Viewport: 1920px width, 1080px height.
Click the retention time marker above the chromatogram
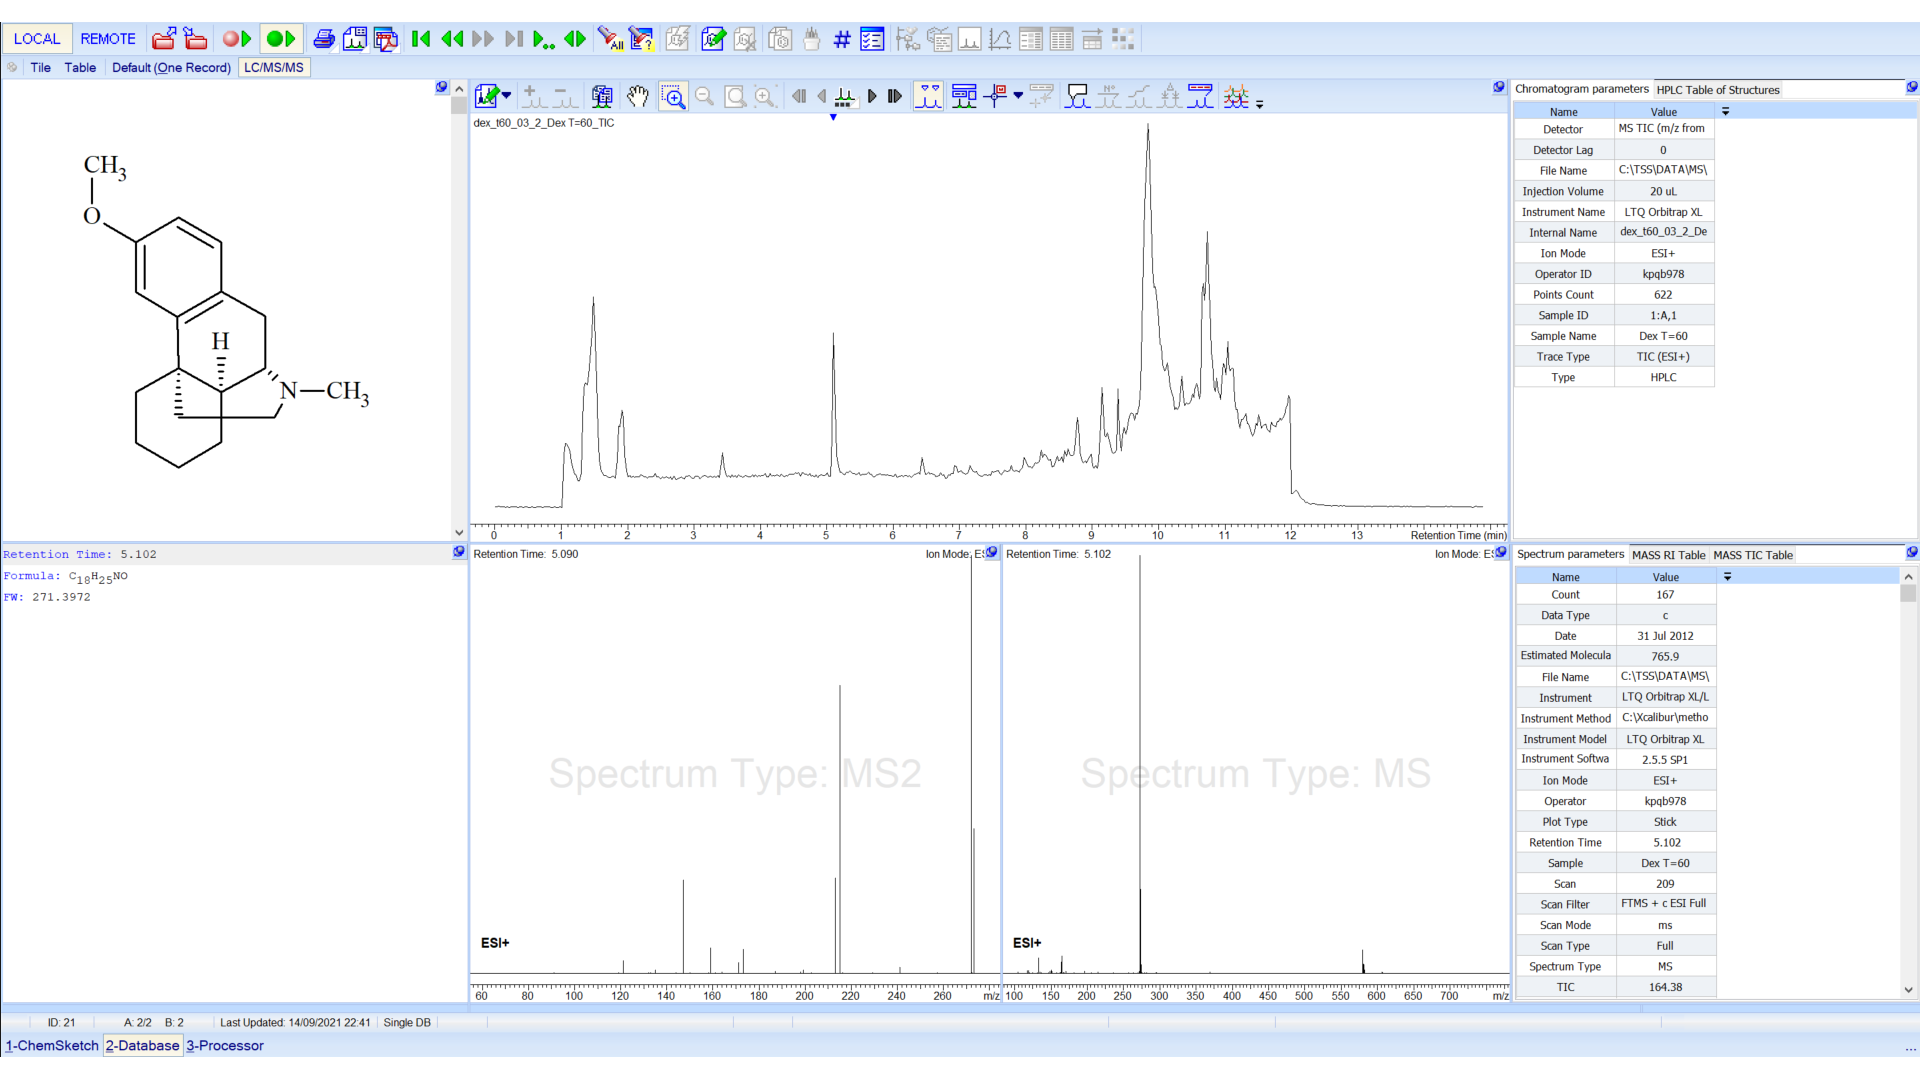coord(833,118)
